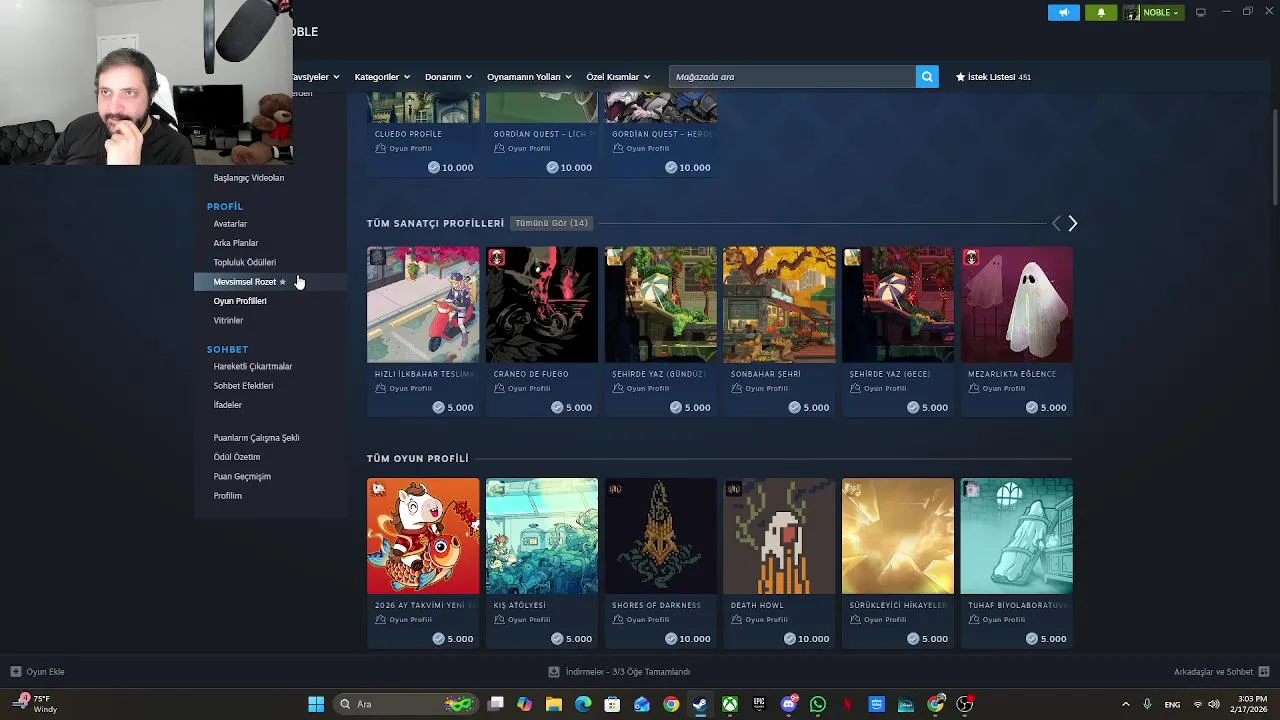Open Tuhaf Biyolaboratuvar profile thumbnail
Viewport: 1280px width, 720px height.
click(1017, 536)
